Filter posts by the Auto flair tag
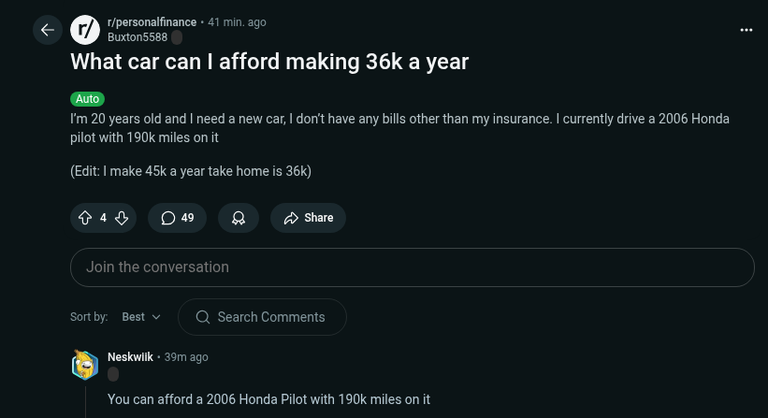768x418 pixels. pyautogui.click(x=87, y=98)
